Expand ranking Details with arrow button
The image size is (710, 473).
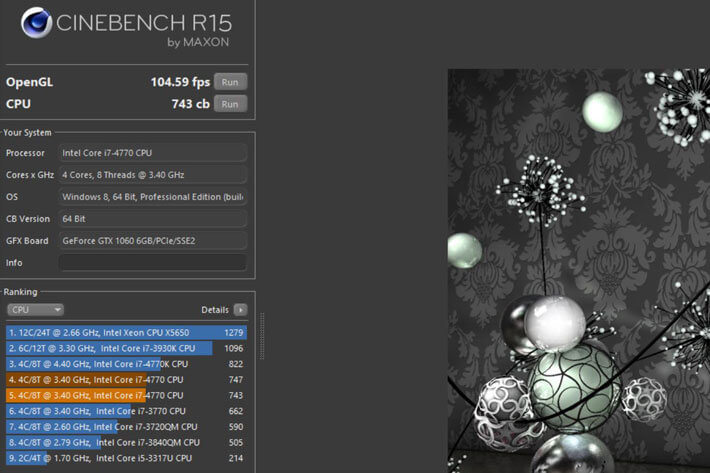pyautogui.click(x=240, y=310)
